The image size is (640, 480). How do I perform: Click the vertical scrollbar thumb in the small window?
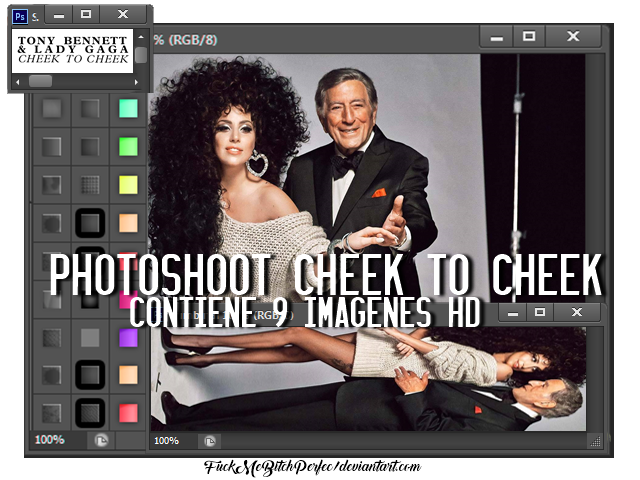point(141,55)
